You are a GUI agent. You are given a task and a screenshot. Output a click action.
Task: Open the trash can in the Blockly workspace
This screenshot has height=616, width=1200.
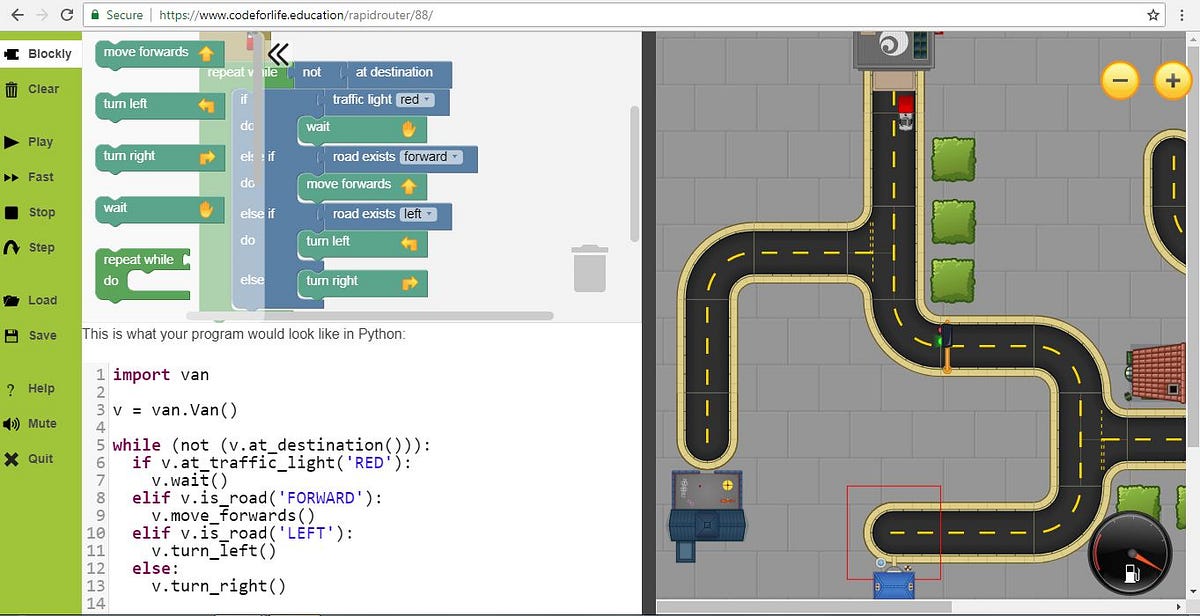590,268
